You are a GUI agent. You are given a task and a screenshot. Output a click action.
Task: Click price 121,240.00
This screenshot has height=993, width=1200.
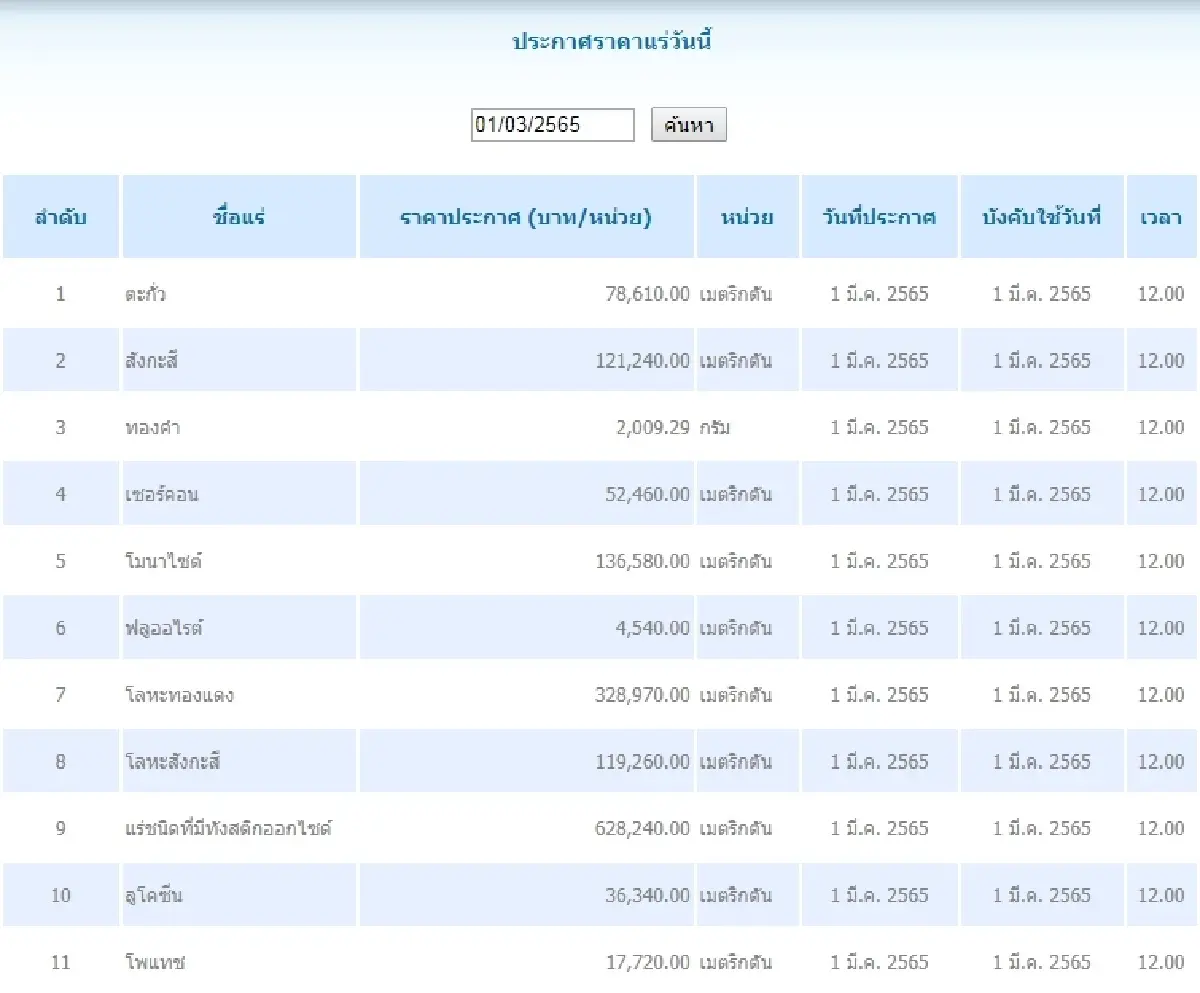tap(642, 361)
